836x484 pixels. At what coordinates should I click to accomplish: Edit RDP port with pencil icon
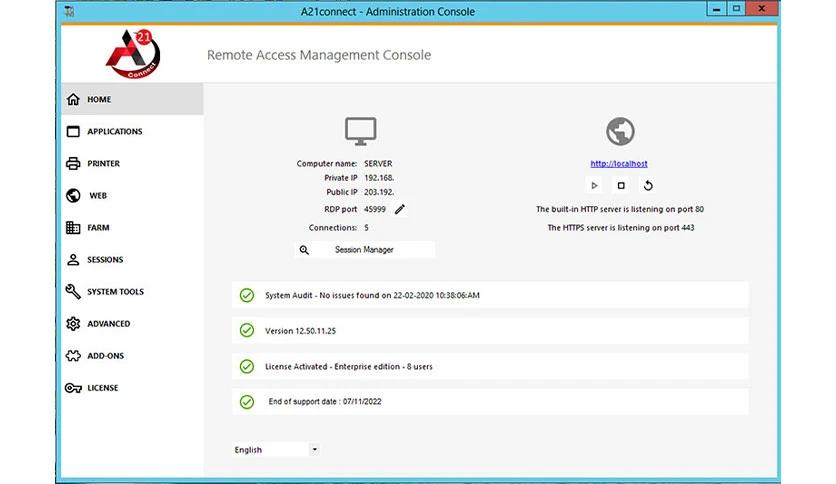[x=400, y=209]
